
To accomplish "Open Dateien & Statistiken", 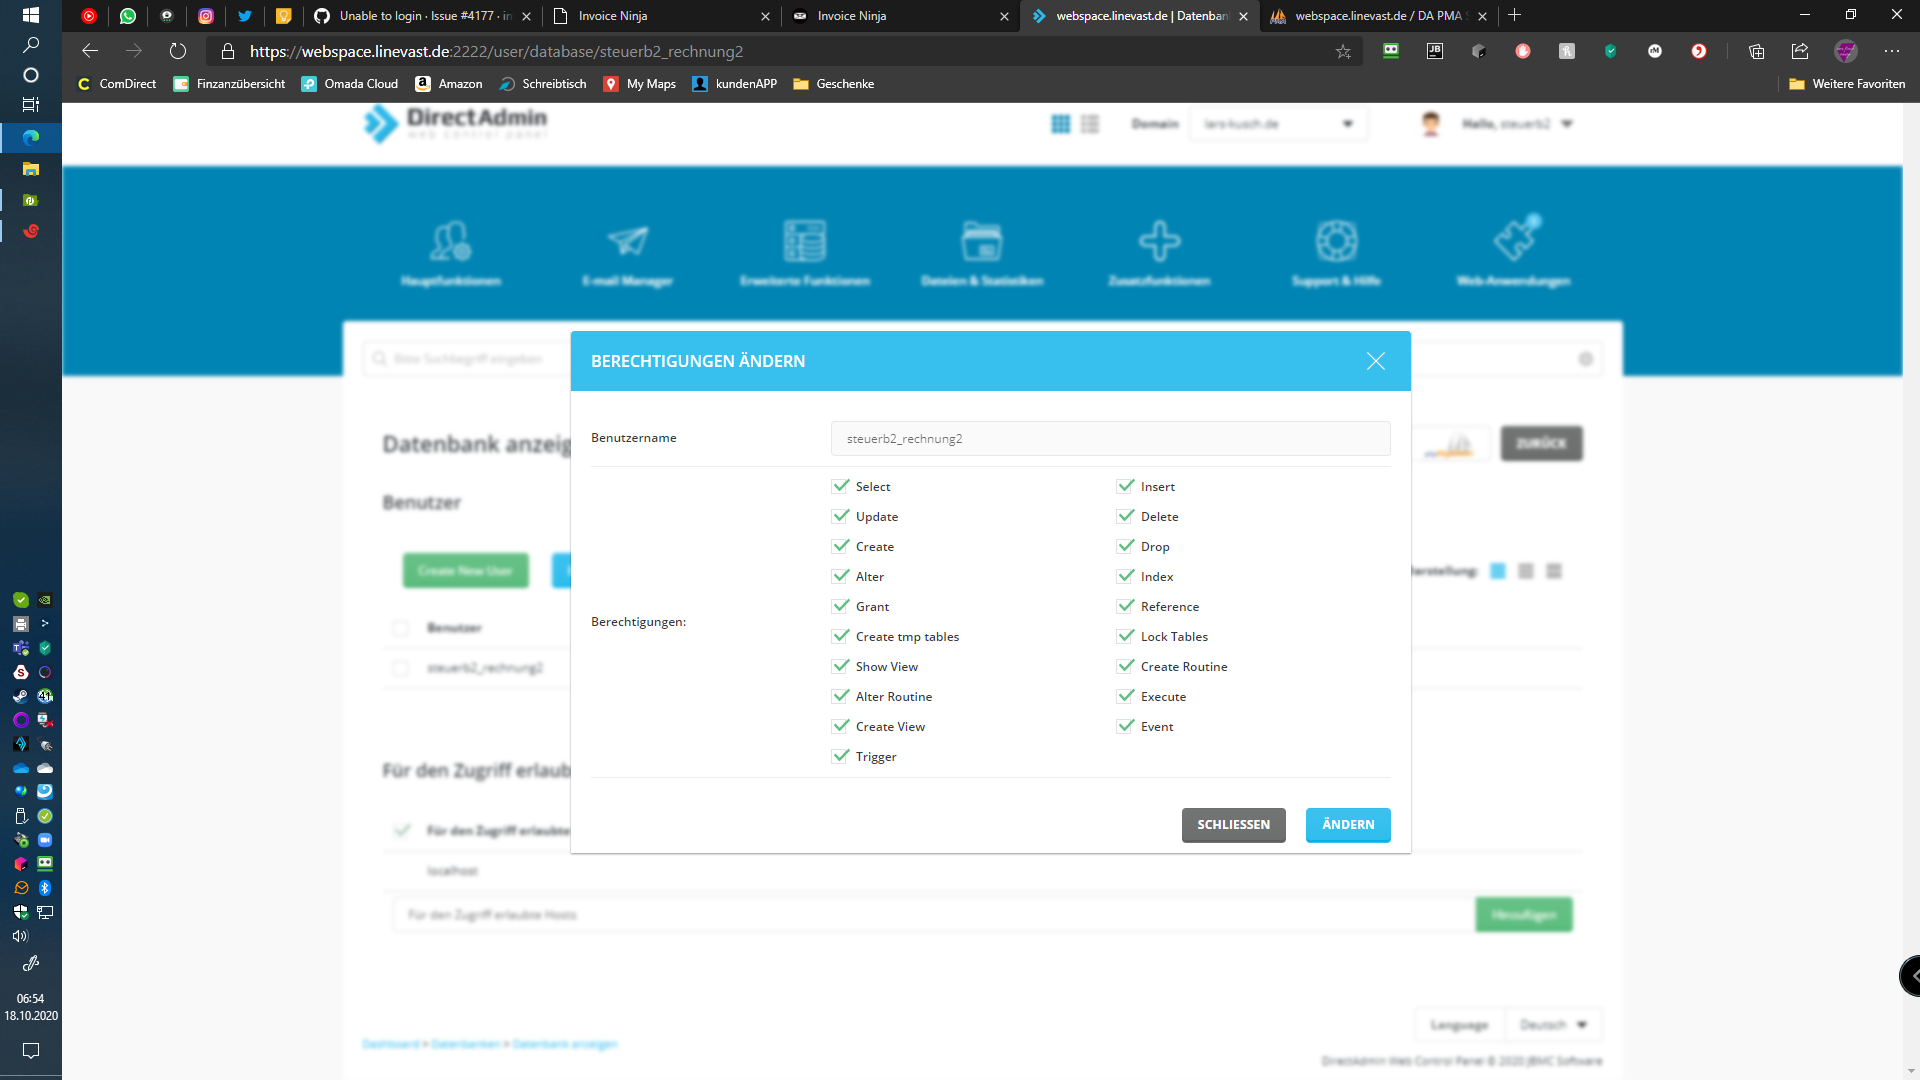I will coord(983,253).
